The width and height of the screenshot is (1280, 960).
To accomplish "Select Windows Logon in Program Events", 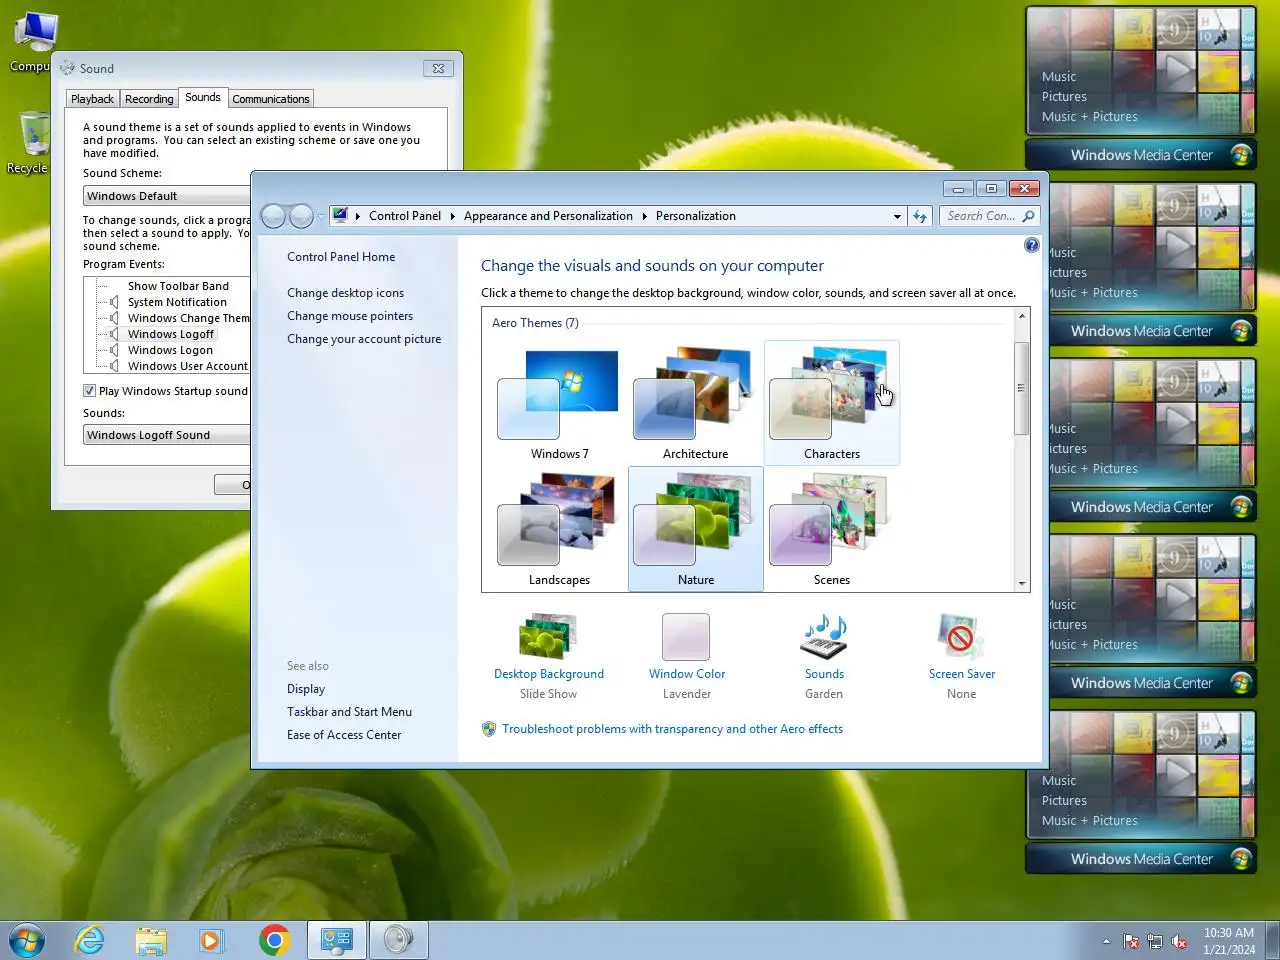I will click(x=170, y=350).
